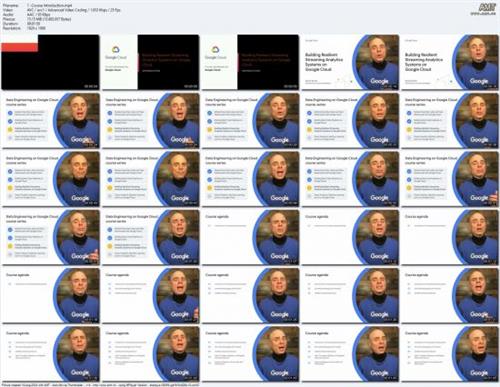Click the timestamp on the first black thumbnail
500x387 pixels.
91,87
